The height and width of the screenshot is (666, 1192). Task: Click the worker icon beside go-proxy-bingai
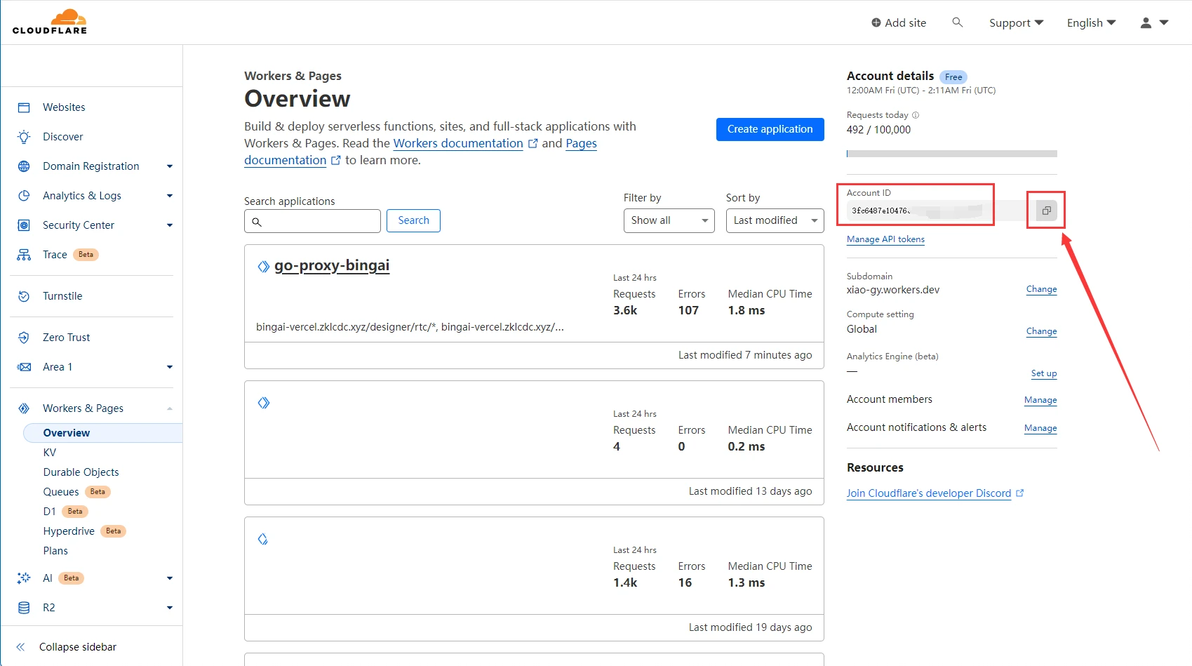[x=263, y=266]
